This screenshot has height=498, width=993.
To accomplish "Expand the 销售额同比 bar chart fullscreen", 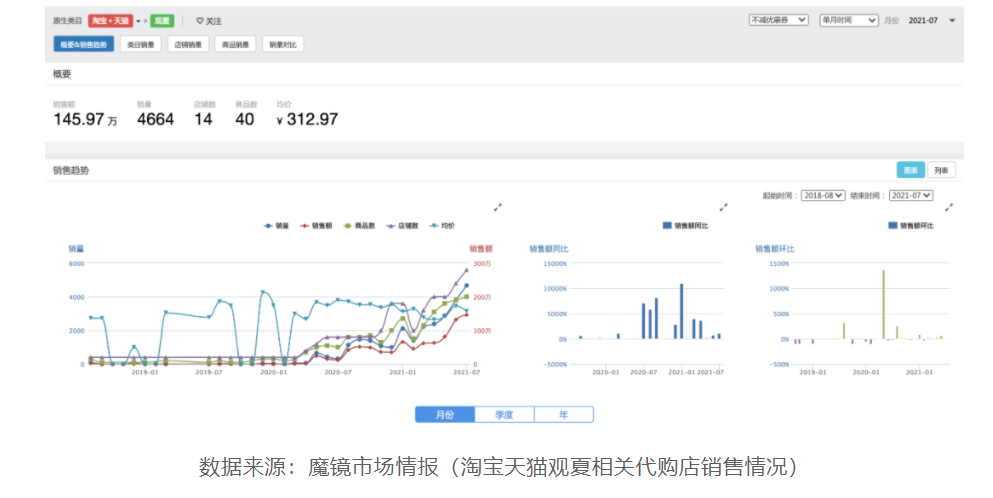I will pyautogui.click(x=723, y=207).
